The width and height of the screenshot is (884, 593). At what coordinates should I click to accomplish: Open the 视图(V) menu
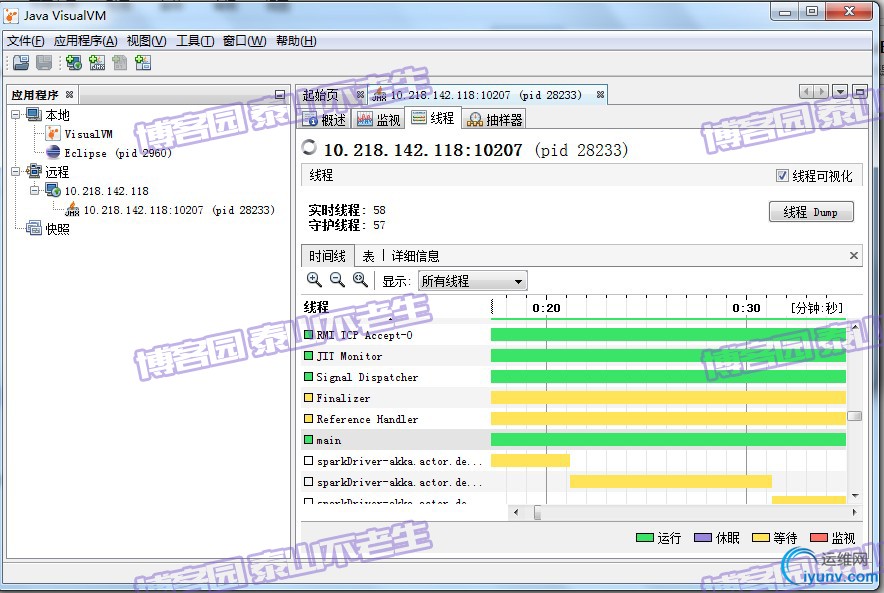147,41
